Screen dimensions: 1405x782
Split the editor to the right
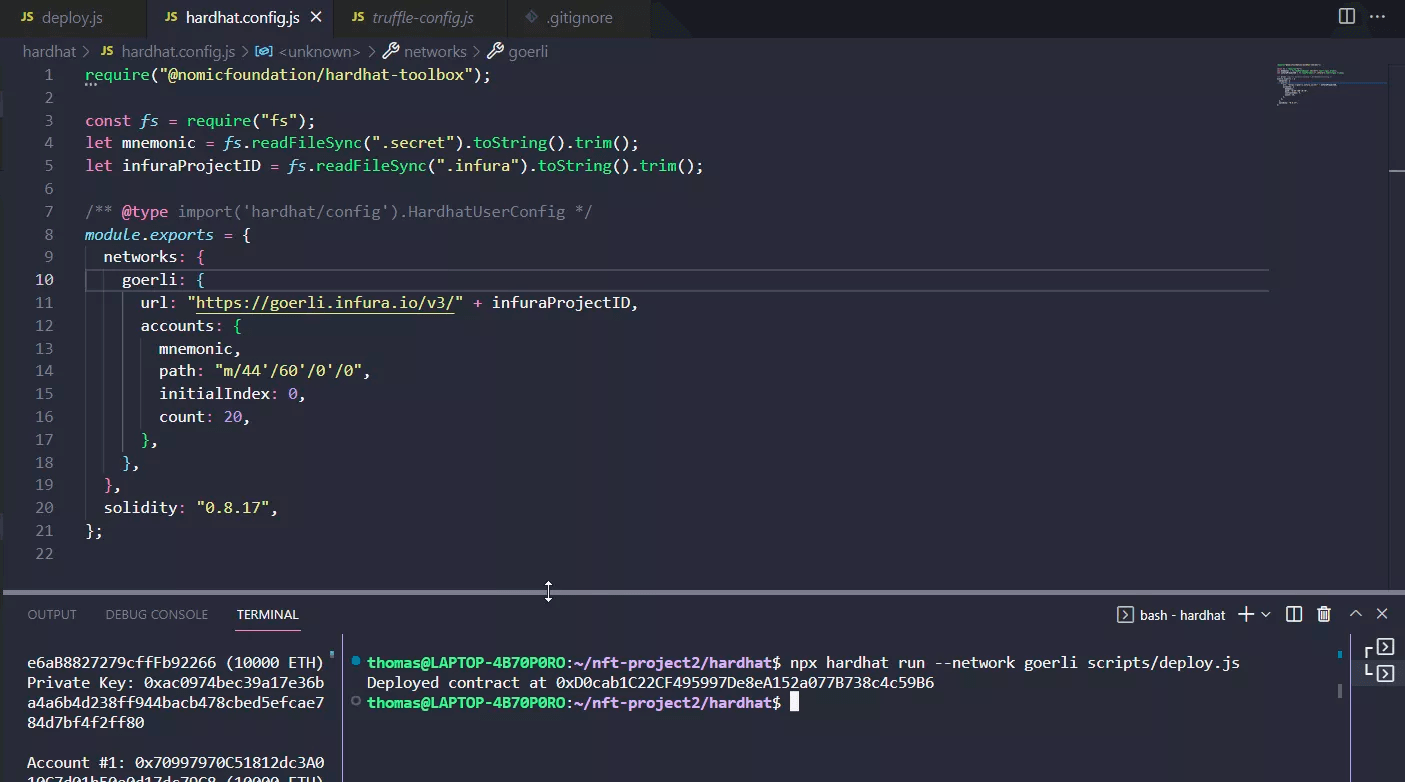pyautogui.click(x=1347, y=16)
